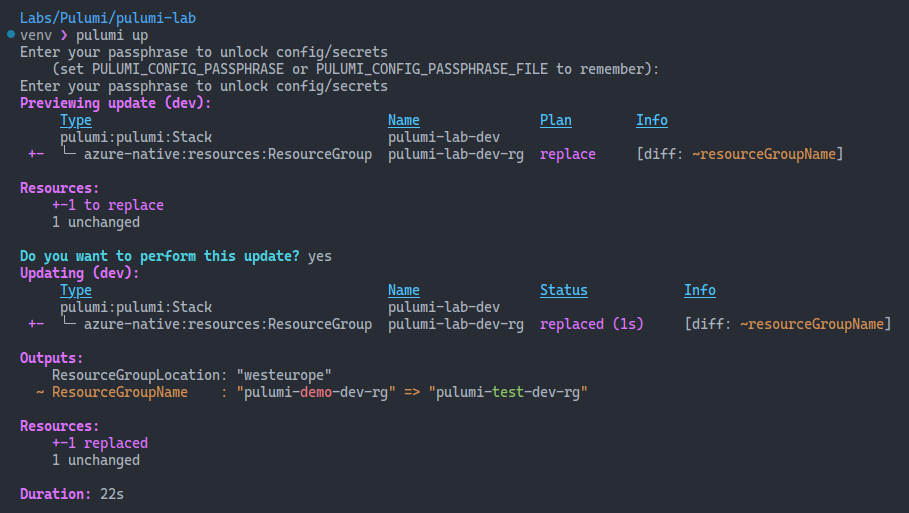Click the 'Name' header in preview table
This screenshot has width=909, height=513.
[x=403, y=120]
